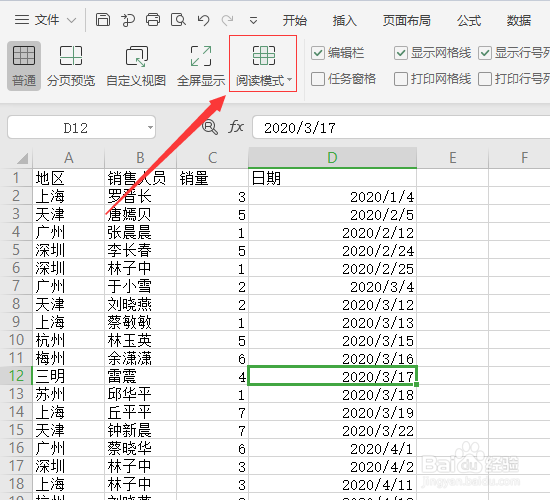Image resolution: width=550 pixels, height=500 pixels.
Task: Expand quick access toolbar customize arrow
Action: pos(253,21)
